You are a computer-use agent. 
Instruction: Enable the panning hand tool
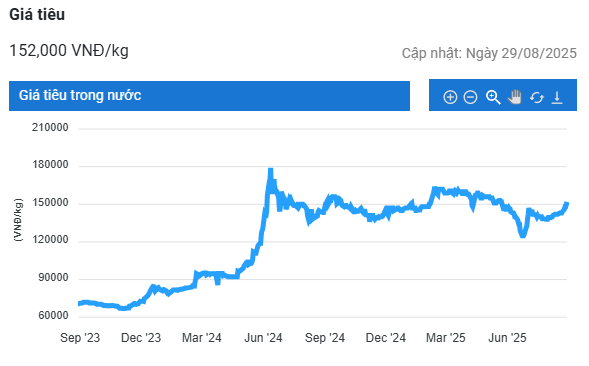(515, 97)
